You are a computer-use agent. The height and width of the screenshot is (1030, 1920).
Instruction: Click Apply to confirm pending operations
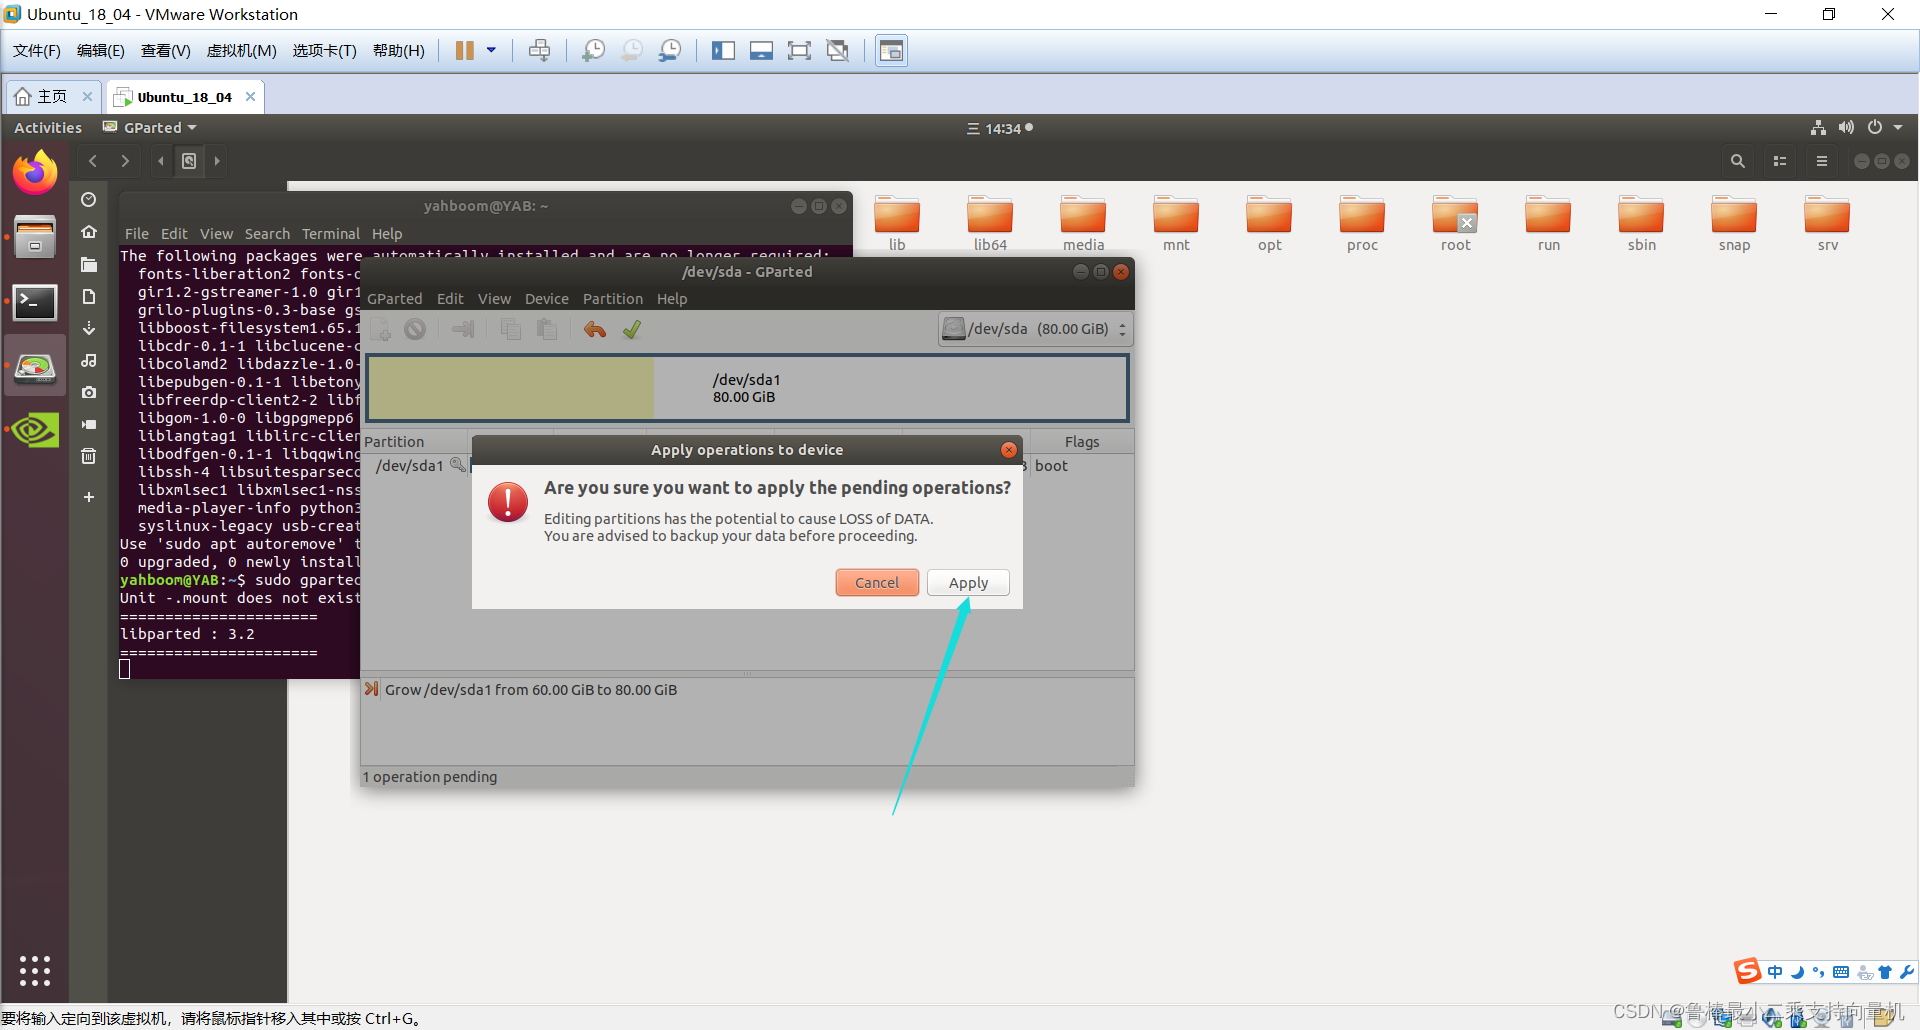click(x=968, y=582)
